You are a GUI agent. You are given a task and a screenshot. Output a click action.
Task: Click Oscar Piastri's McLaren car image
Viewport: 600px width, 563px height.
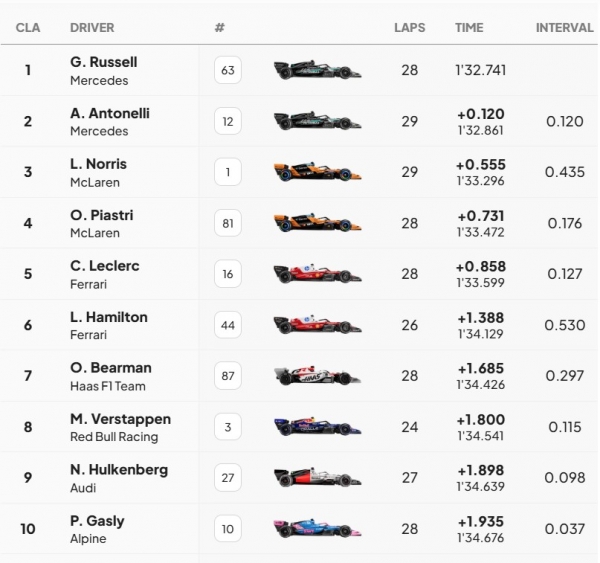[317, 223]
